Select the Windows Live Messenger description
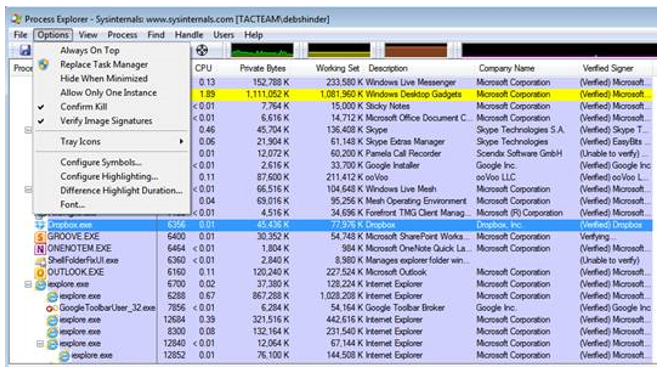The height and width of the screenshot is (369, 662). (410, 82)
